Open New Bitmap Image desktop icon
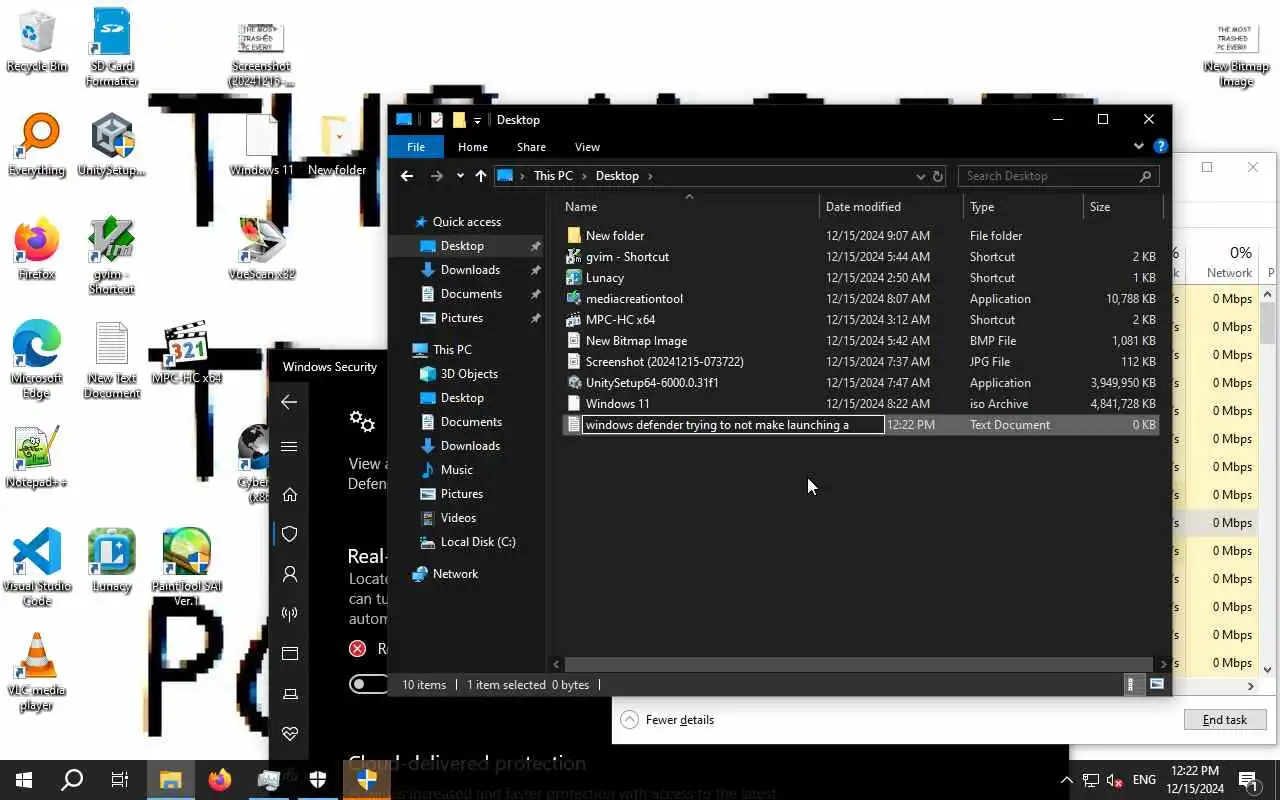Screen dimensions: 1280x800 point(1236,53)
